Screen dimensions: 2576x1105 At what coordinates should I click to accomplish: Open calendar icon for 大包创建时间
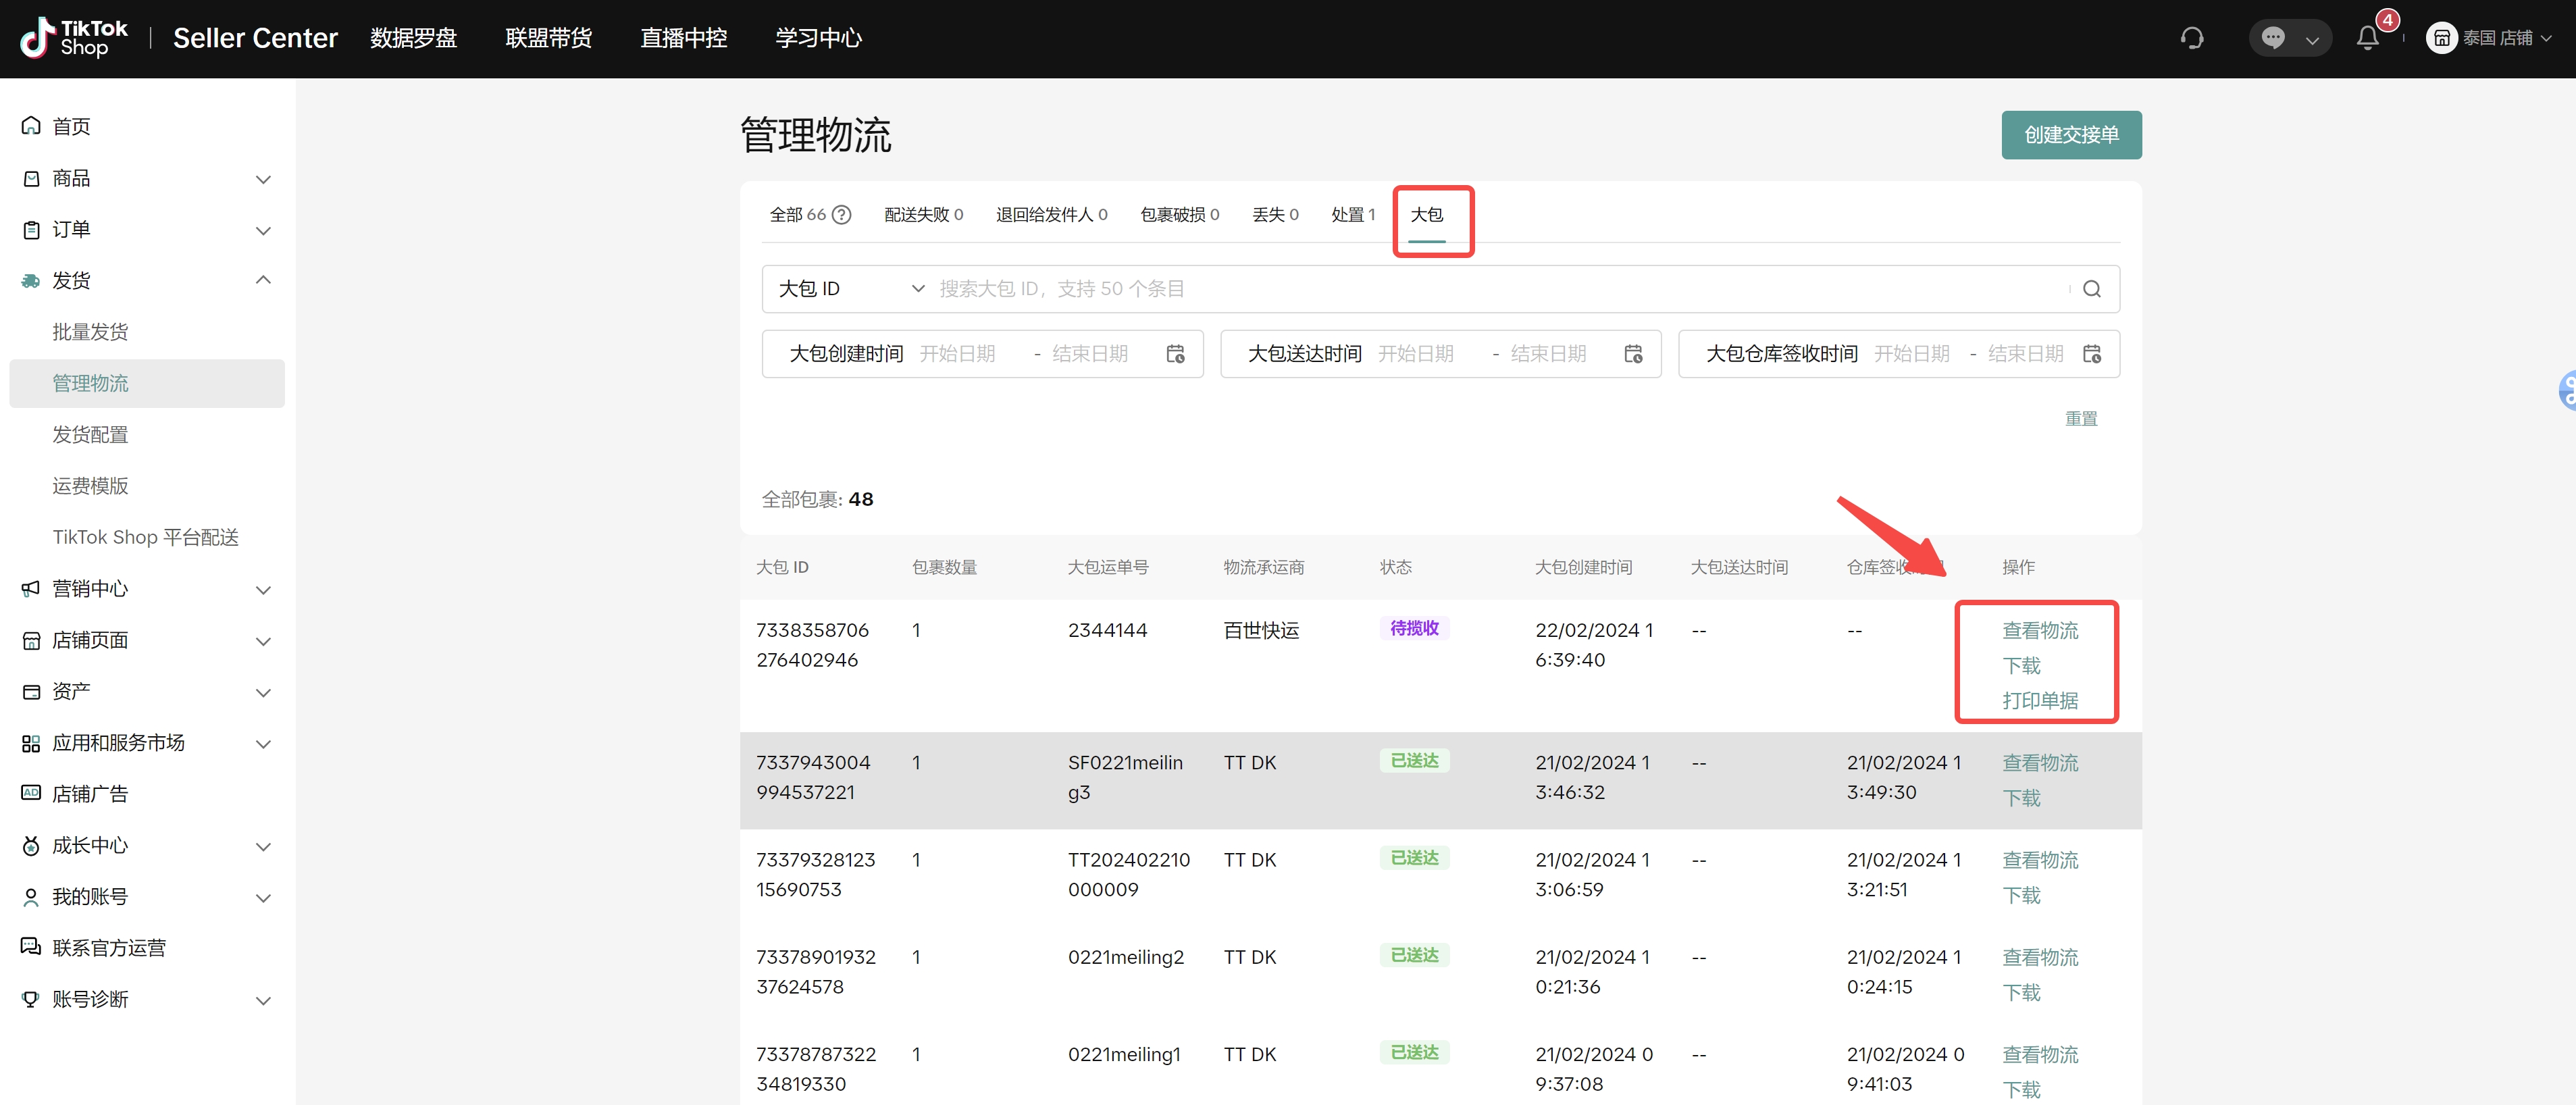click(1175, 354)
